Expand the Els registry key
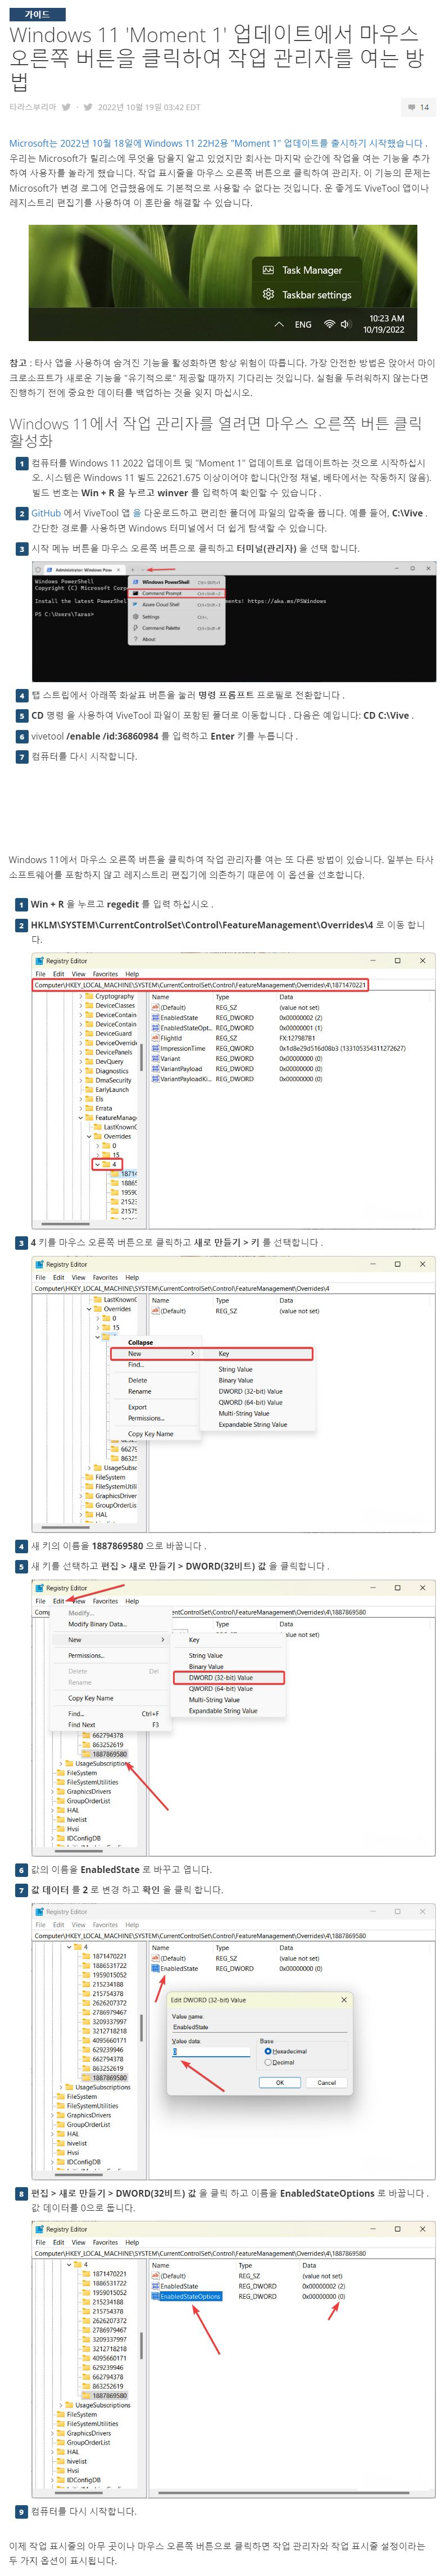Viewport: 446px width, 2576px height. (81, 1099)
